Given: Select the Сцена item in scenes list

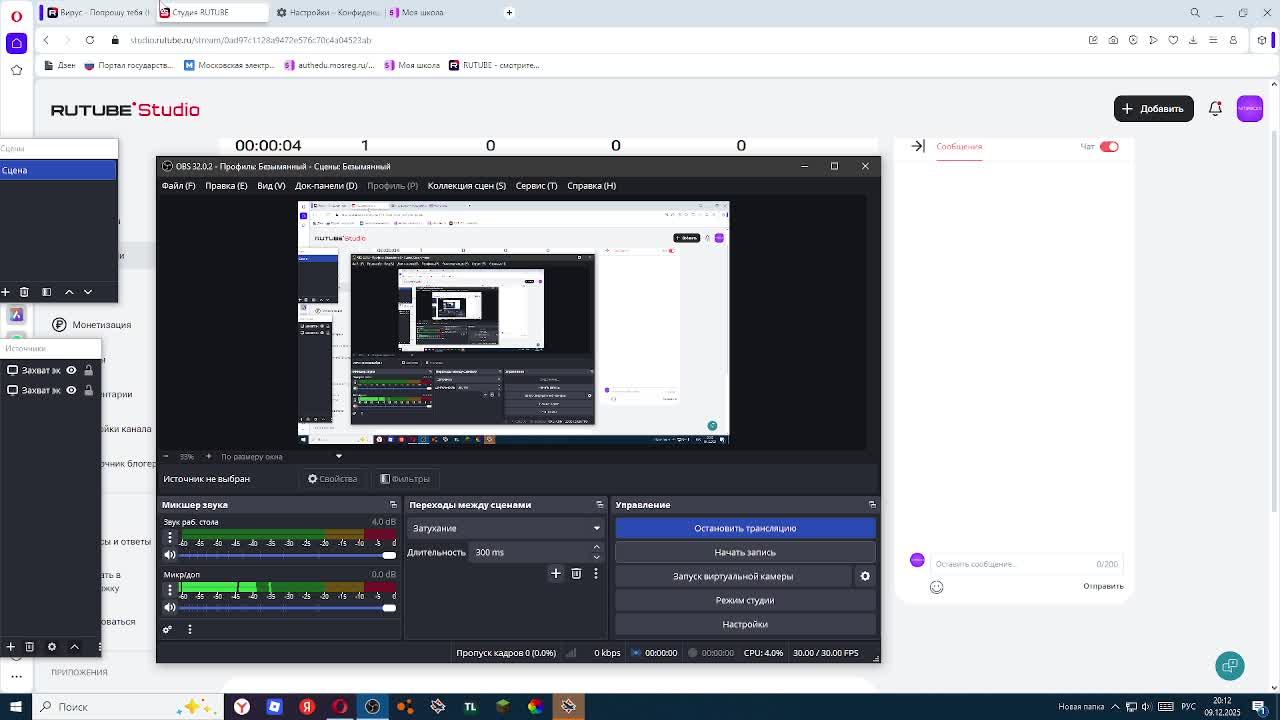Looking at the screenshot, I should click(x=58, y=170).
